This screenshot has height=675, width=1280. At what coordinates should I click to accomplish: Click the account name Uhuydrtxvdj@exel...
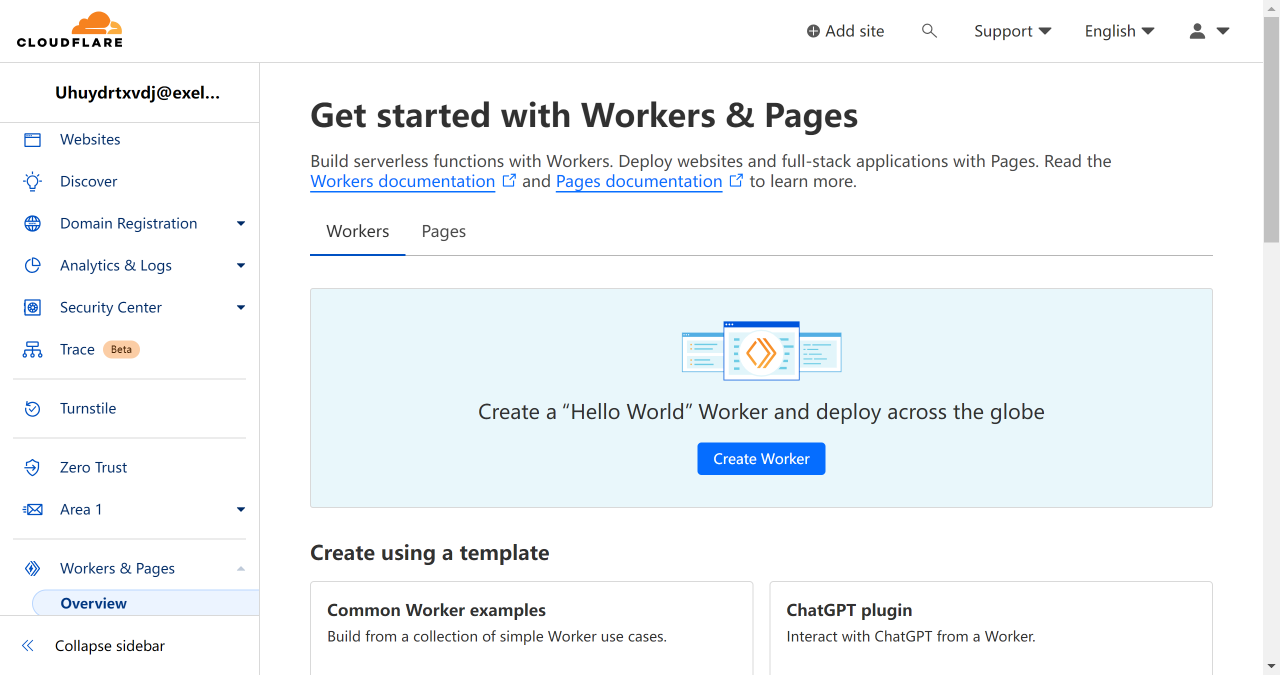[x=138, y=93]
